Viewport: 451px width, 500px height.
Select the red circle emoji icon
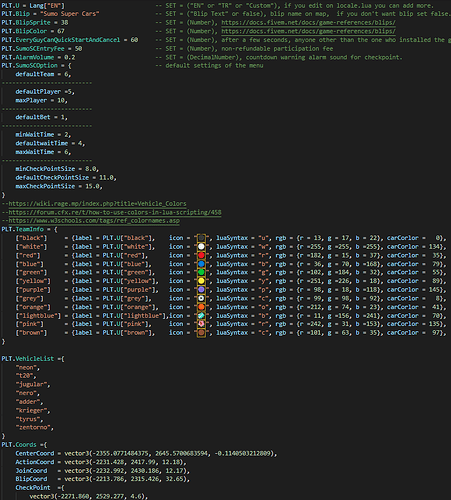coord(201,255)
